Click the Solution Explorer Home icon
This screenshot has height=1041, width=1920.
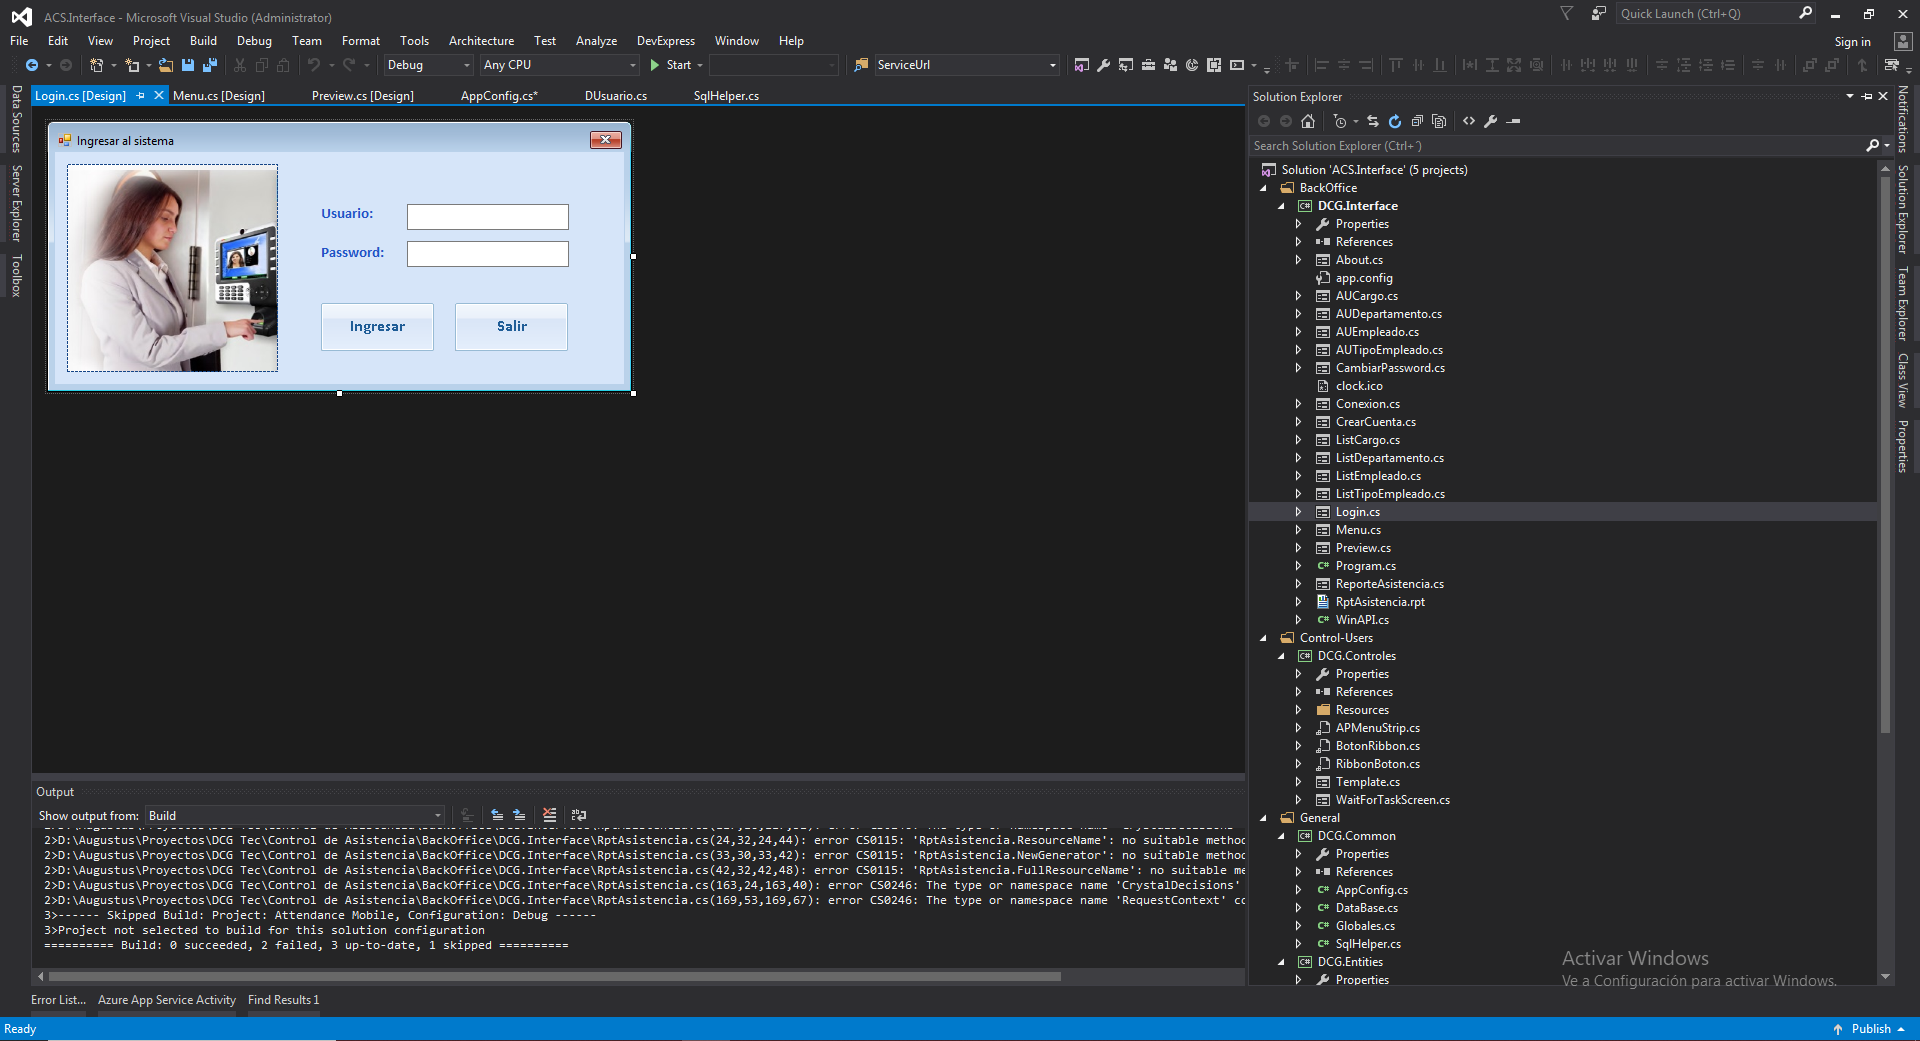tap(1308, 121)
